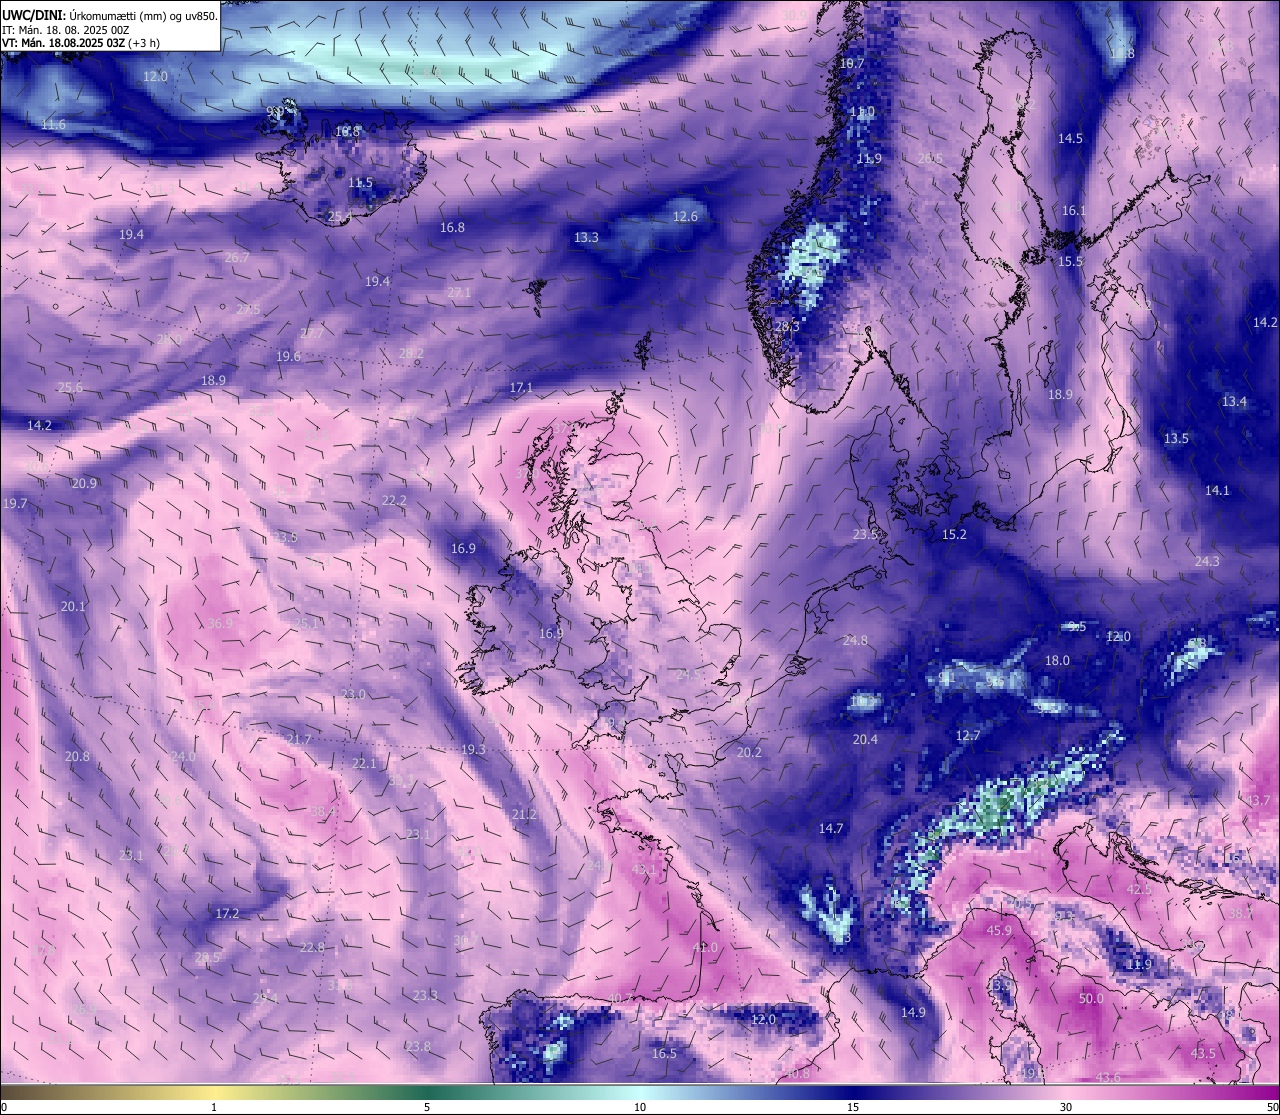Click the 13.3 map value

pos(586,238)
